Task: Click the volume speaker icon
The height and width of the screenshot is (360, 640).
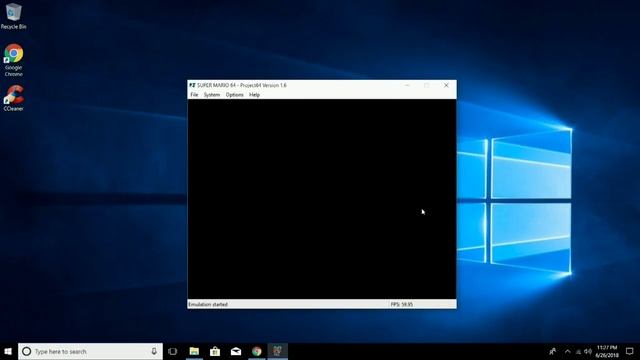Action: point(588,351)
